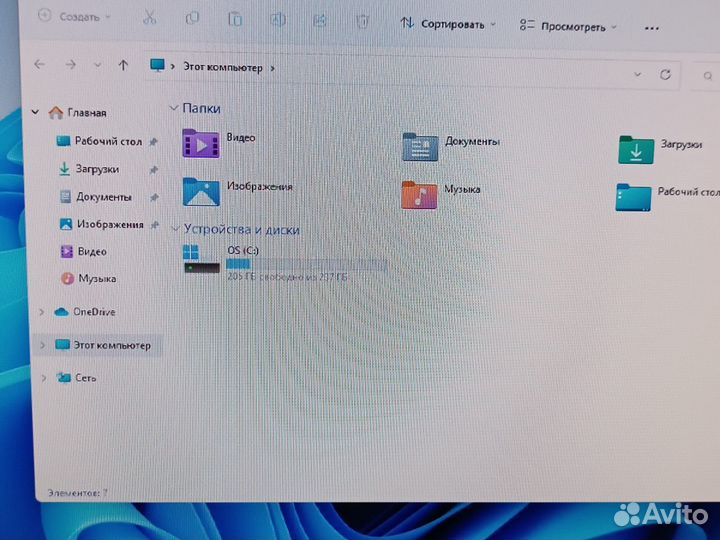Click Этот компьютер in address bar
This screenshot has height=540, width=720.
click(223, 67)
